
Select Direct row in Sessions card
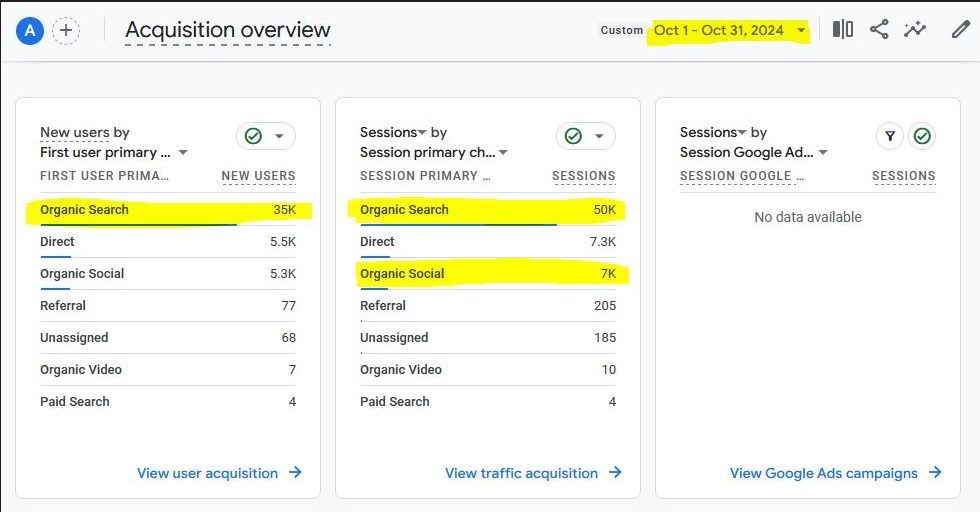[488, 241]
